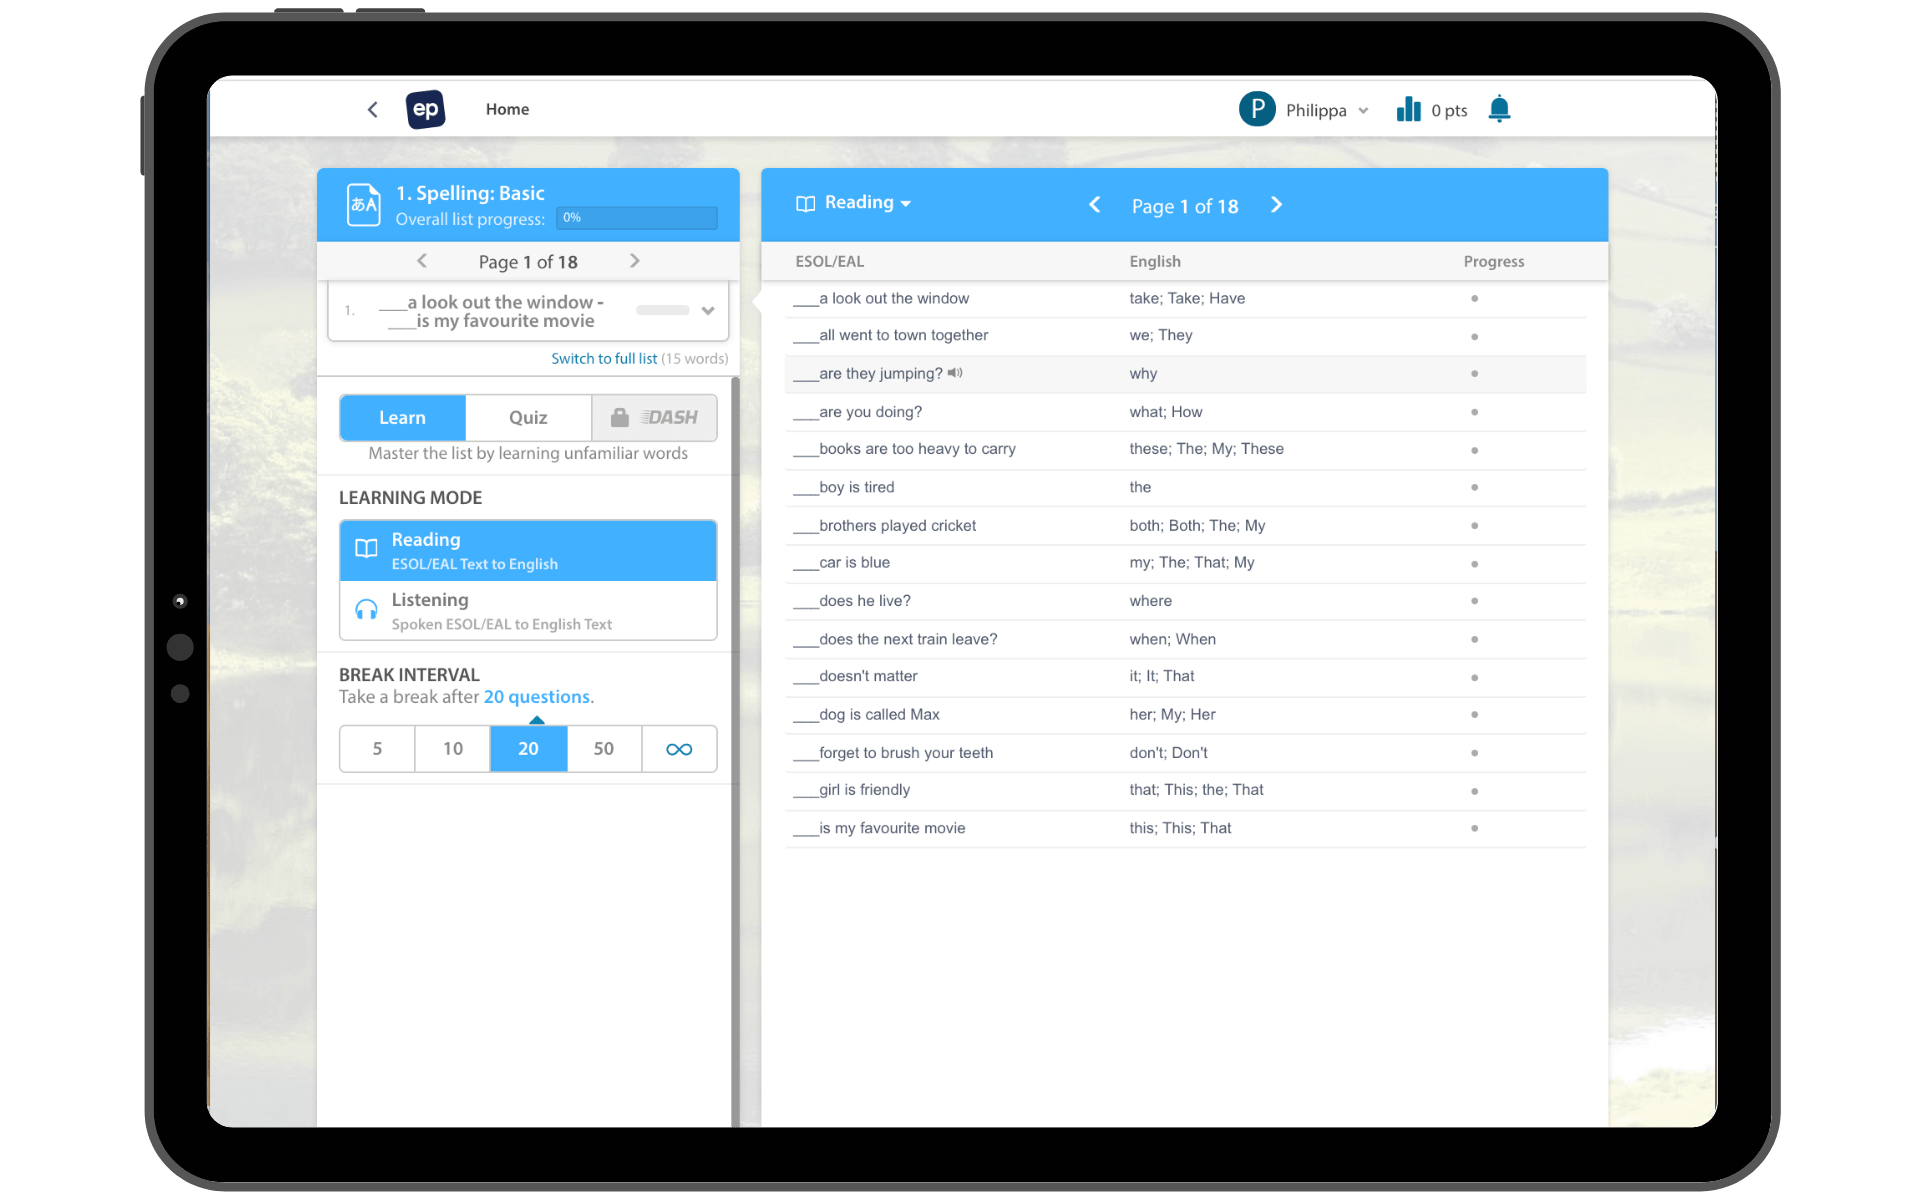Viewport: 1920px width, 1200px height.
Task: Click the English column header
Action: (1155, 262)
